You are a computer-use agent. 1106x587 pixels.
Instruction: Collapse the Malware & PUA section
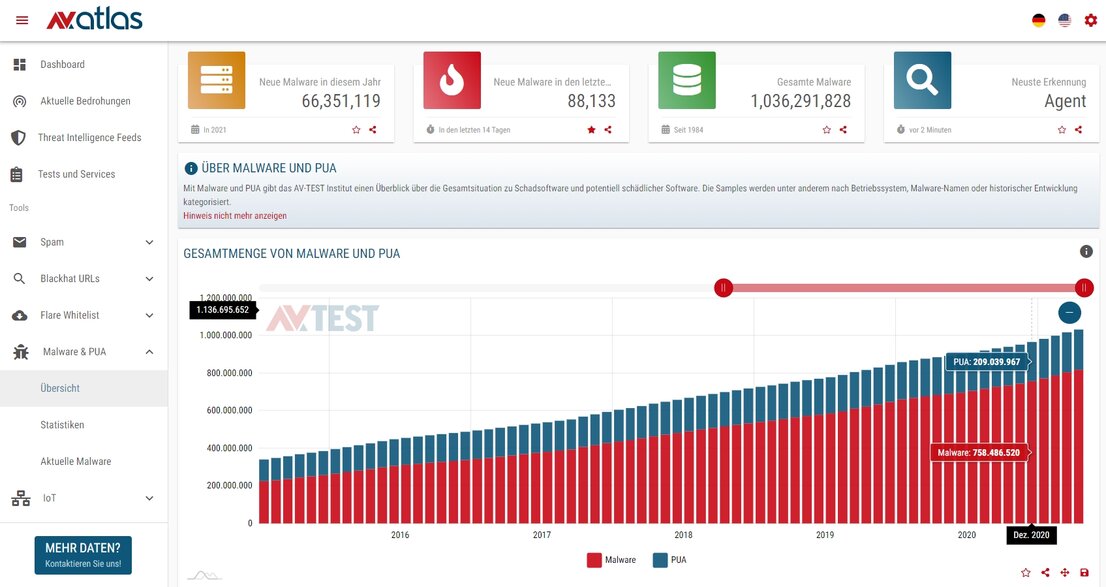(x=150, y=351)
